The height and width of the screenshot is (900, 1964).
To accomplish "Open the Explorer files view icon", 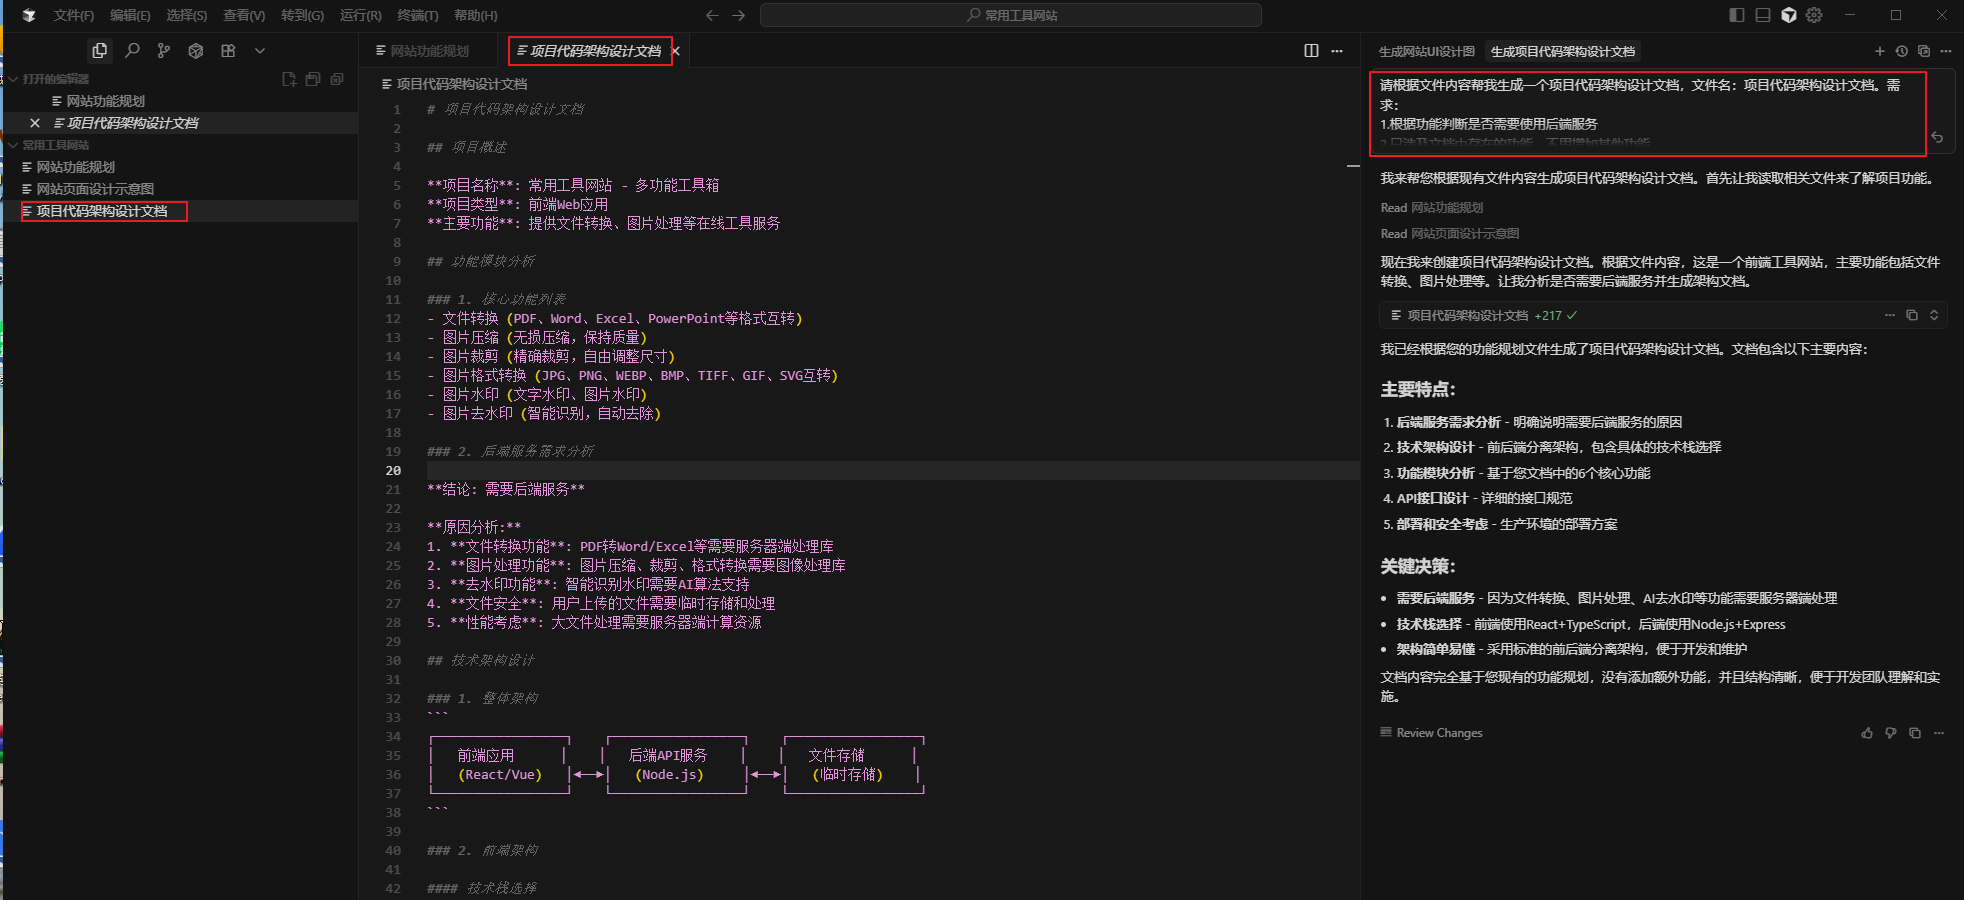I will tap(99, 50).
